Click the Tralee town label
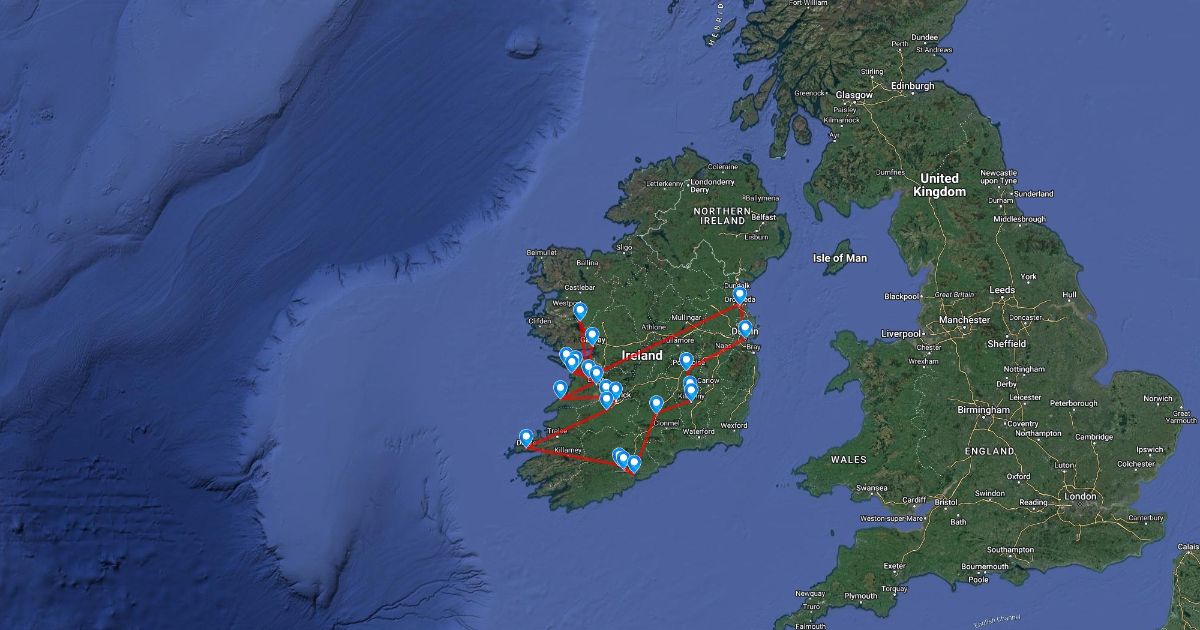1200x630 pixels. click(x=557, y=432)
